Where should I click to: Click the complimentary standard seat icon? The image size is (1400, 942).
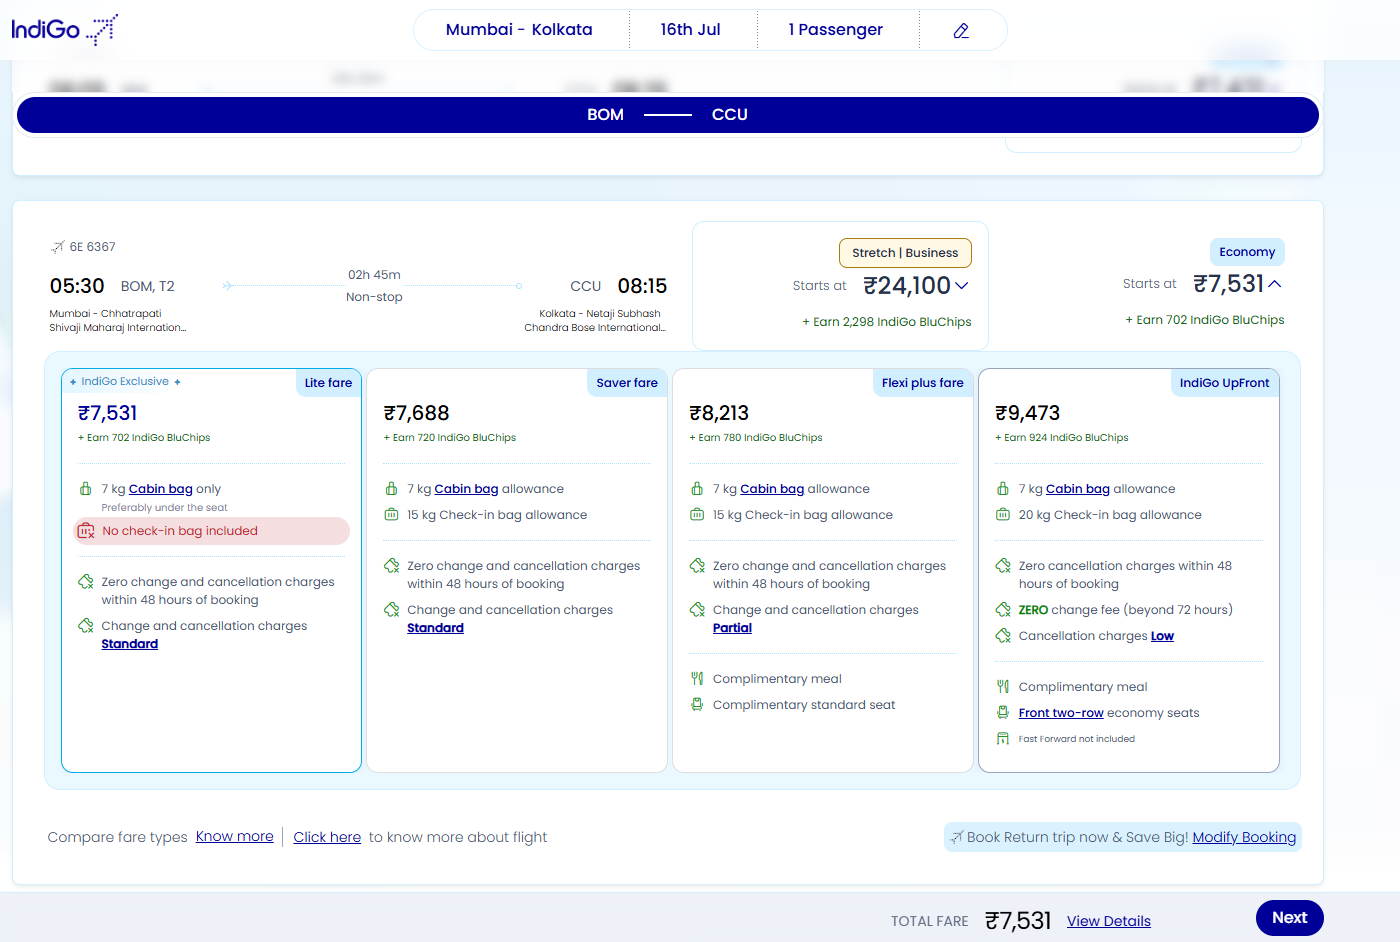(697, 705)
